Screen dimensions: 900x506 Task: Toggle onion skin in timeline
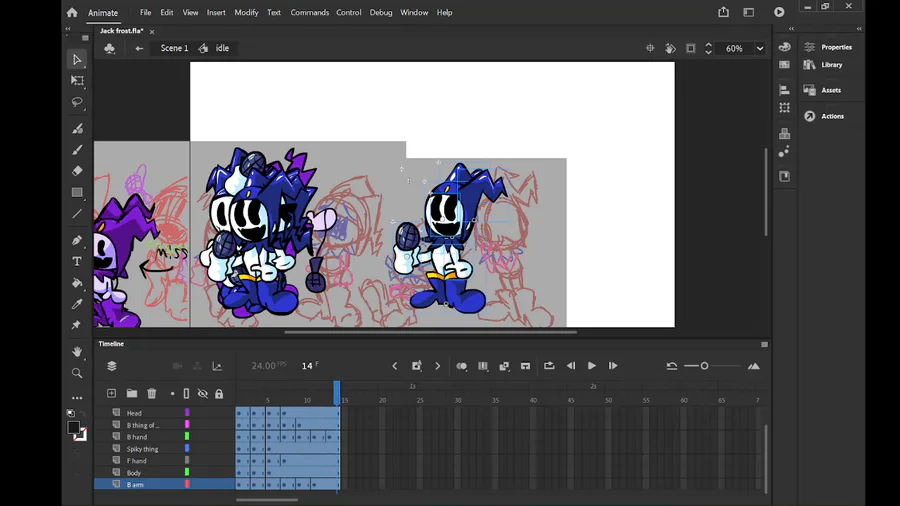[461, 366]
